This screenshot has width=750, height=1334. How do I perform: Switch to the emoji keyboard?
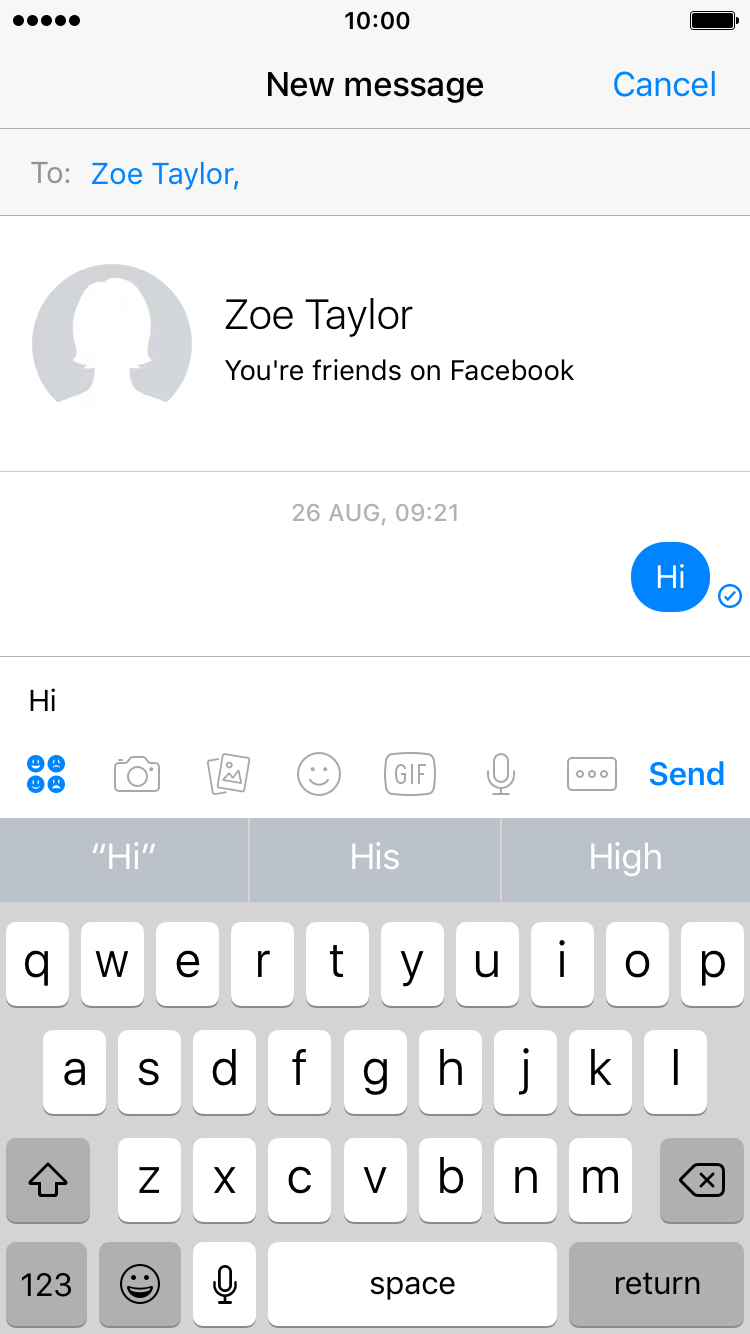pyautogui.click(x=140, y=1284)
